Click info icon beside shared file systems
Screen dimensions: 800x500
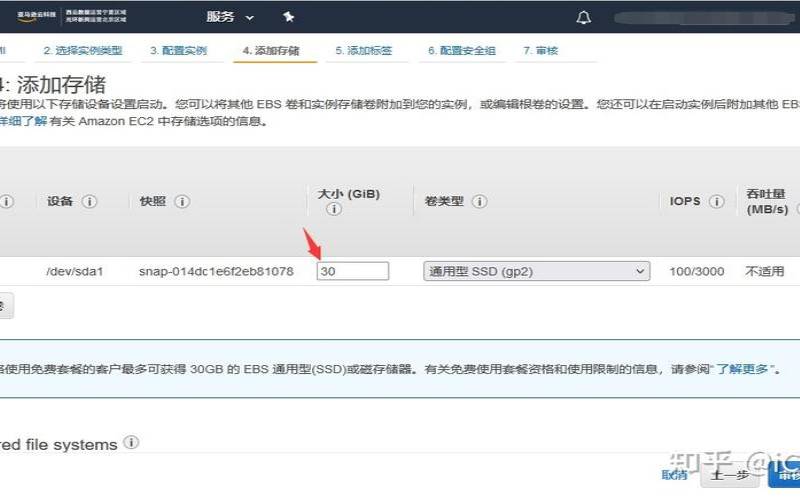click(131, 442)
